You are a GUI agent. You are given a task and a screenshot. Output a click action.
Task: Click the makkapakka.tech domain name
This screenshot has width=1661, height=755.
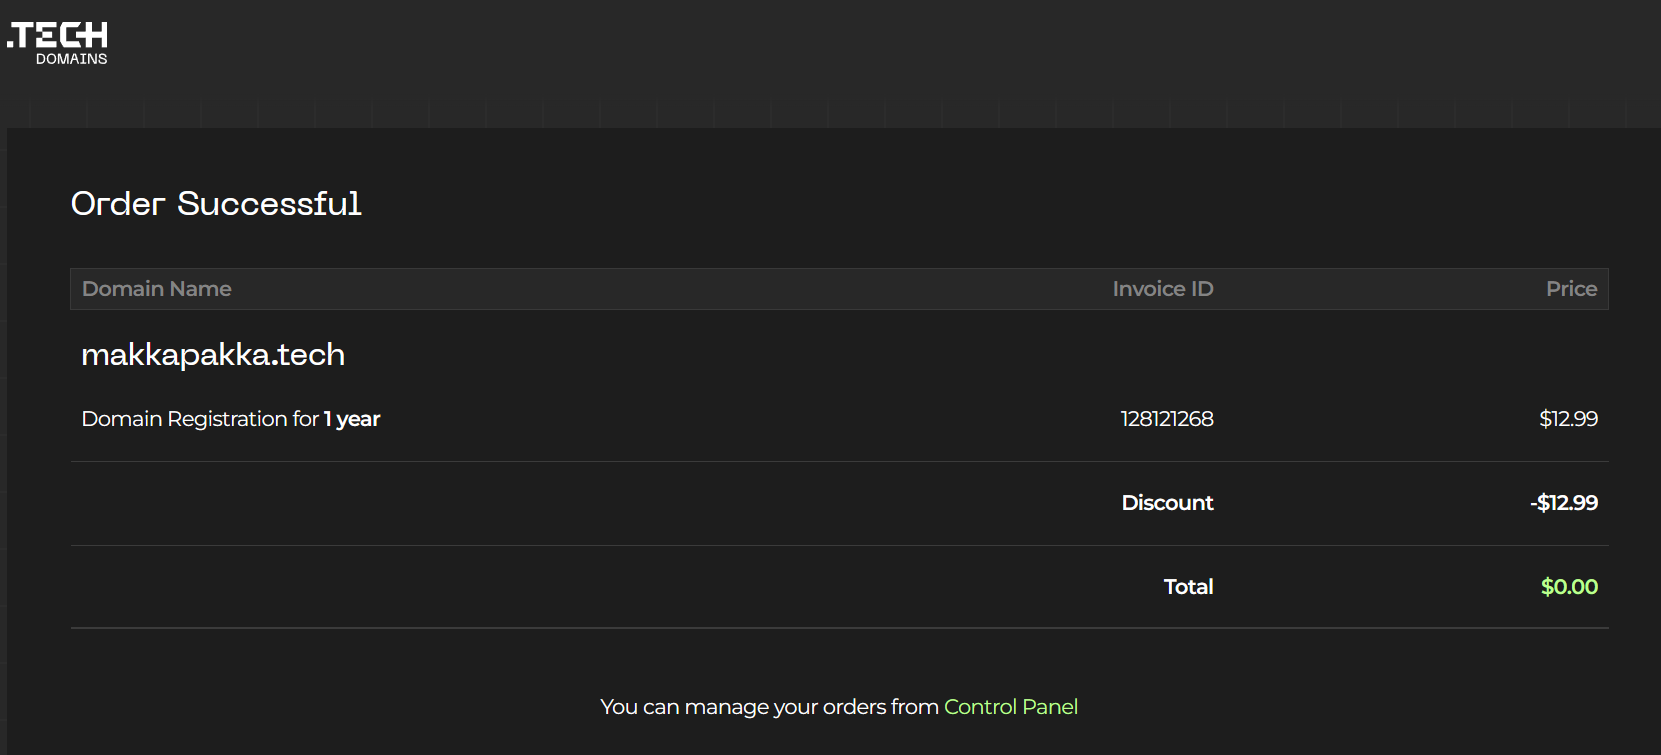pos(212,355)
